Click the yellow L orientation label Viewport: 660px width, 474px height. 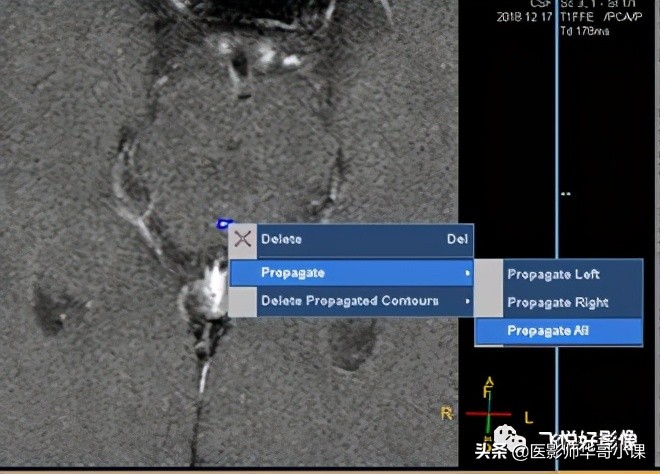pyautogui.click(x=529, y=416)
